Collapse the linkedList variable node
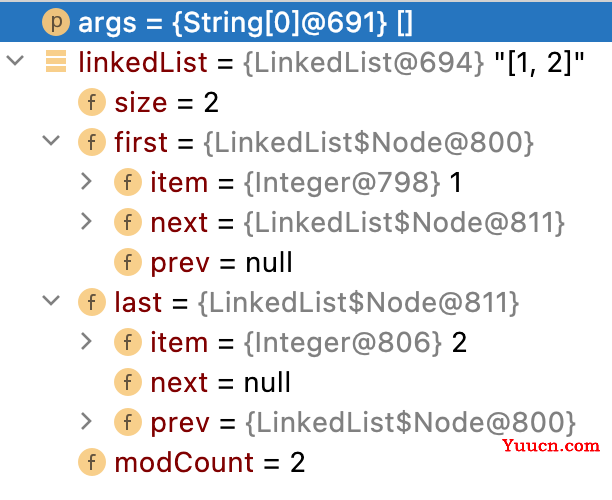This screenshot has height=500, width=612. [x=15, y=61]
